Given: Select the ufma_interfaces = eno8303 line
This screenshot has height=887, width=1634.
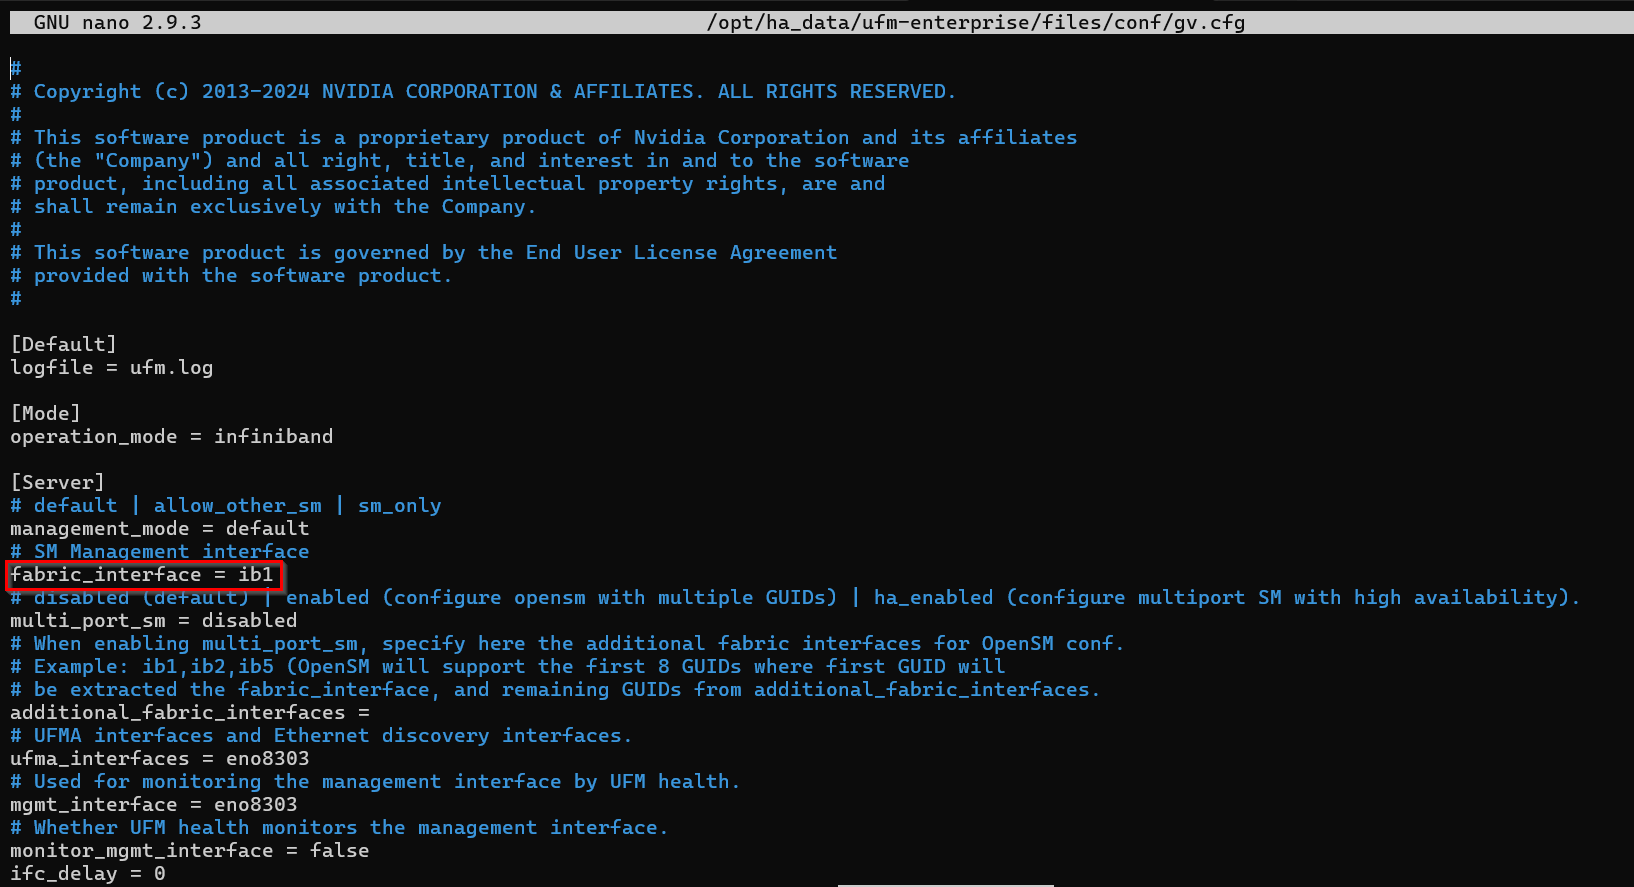Looking at the screenshot, I should click(x=160, y=759).
